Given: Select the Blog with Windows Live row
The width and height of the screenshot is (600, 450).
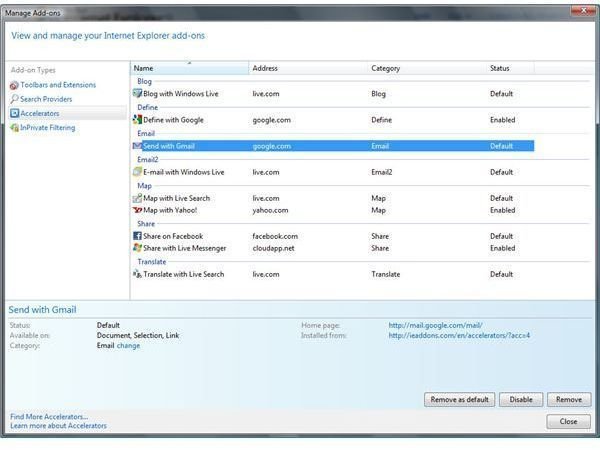Looking at the screenshot, I should point(333,94).
